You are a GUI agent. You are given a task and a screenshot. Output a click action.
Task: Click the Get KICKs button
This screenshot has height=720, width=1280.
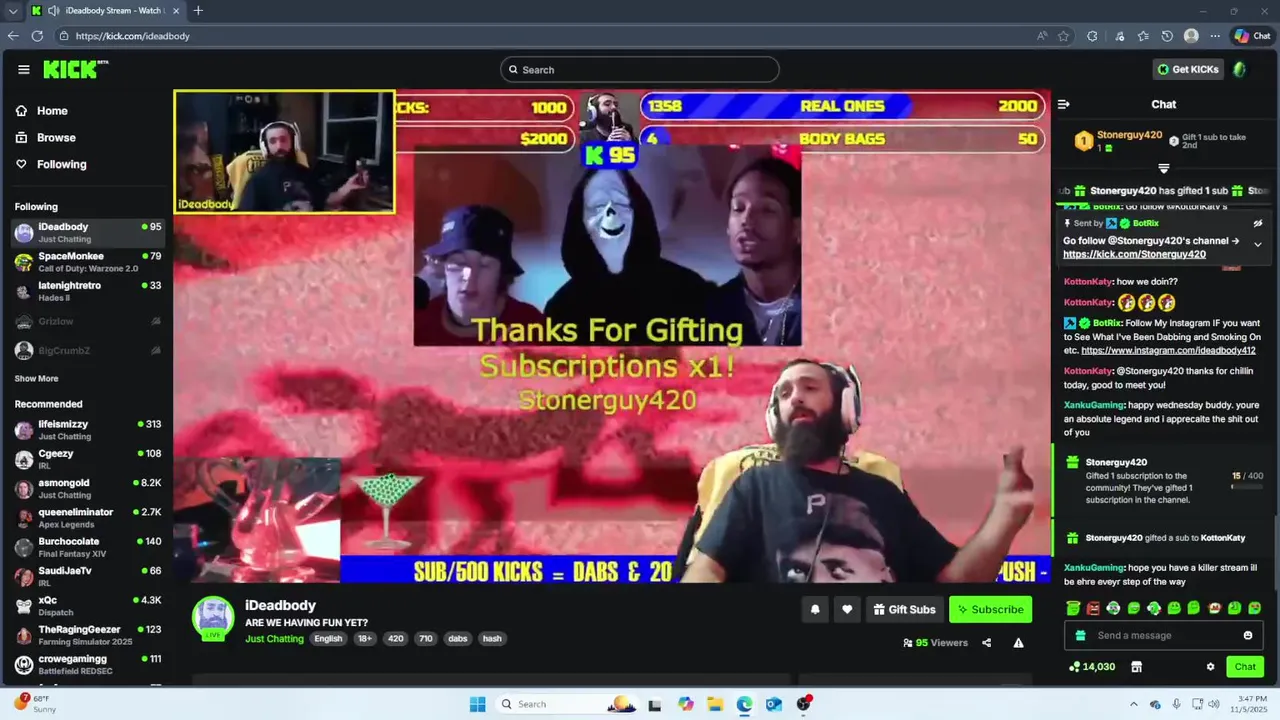(1188, 69)
